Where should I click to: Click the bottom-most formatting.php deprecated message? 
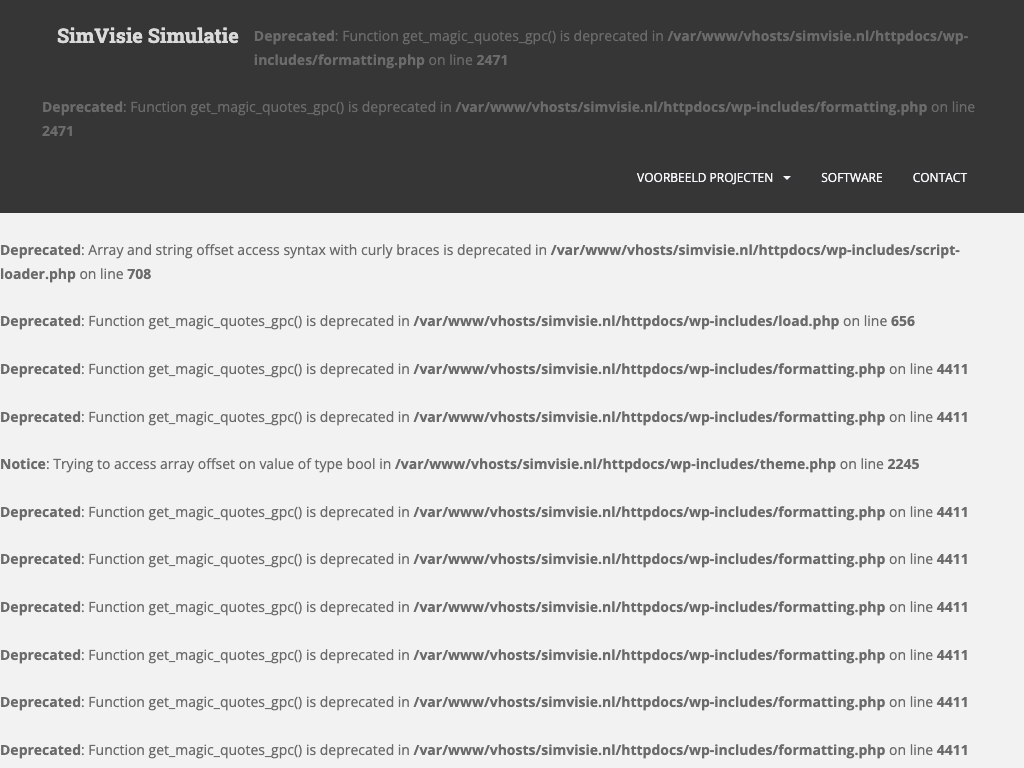484,750
